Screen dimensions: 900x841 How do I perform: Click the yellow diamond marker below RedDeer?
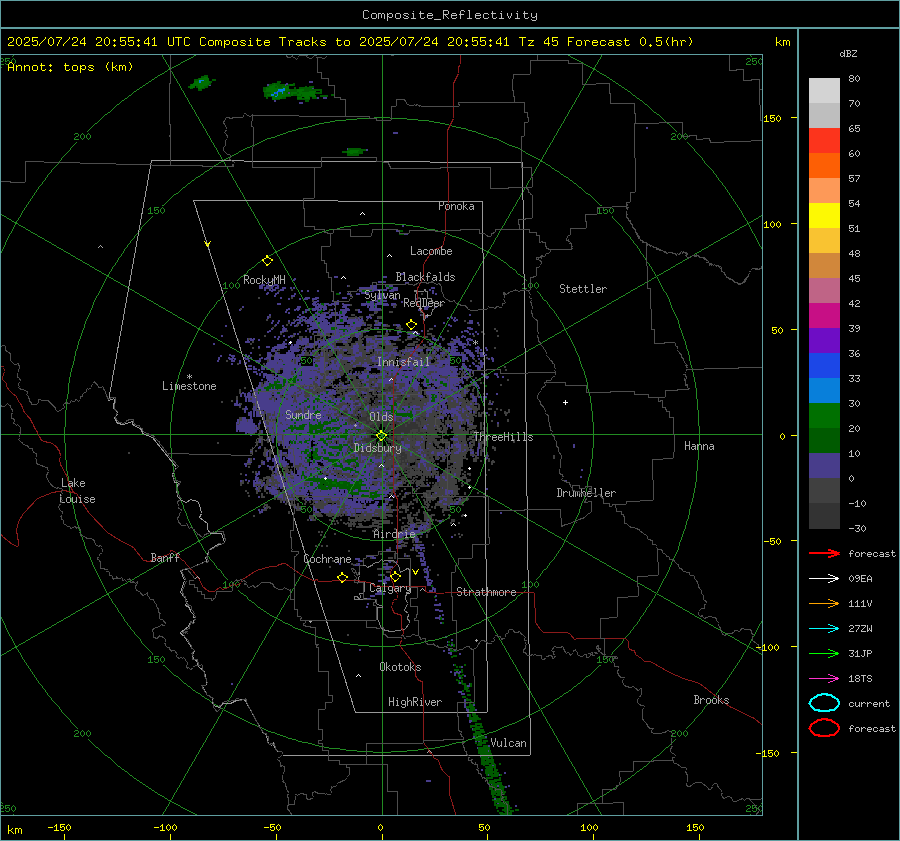tap(411, 325)
